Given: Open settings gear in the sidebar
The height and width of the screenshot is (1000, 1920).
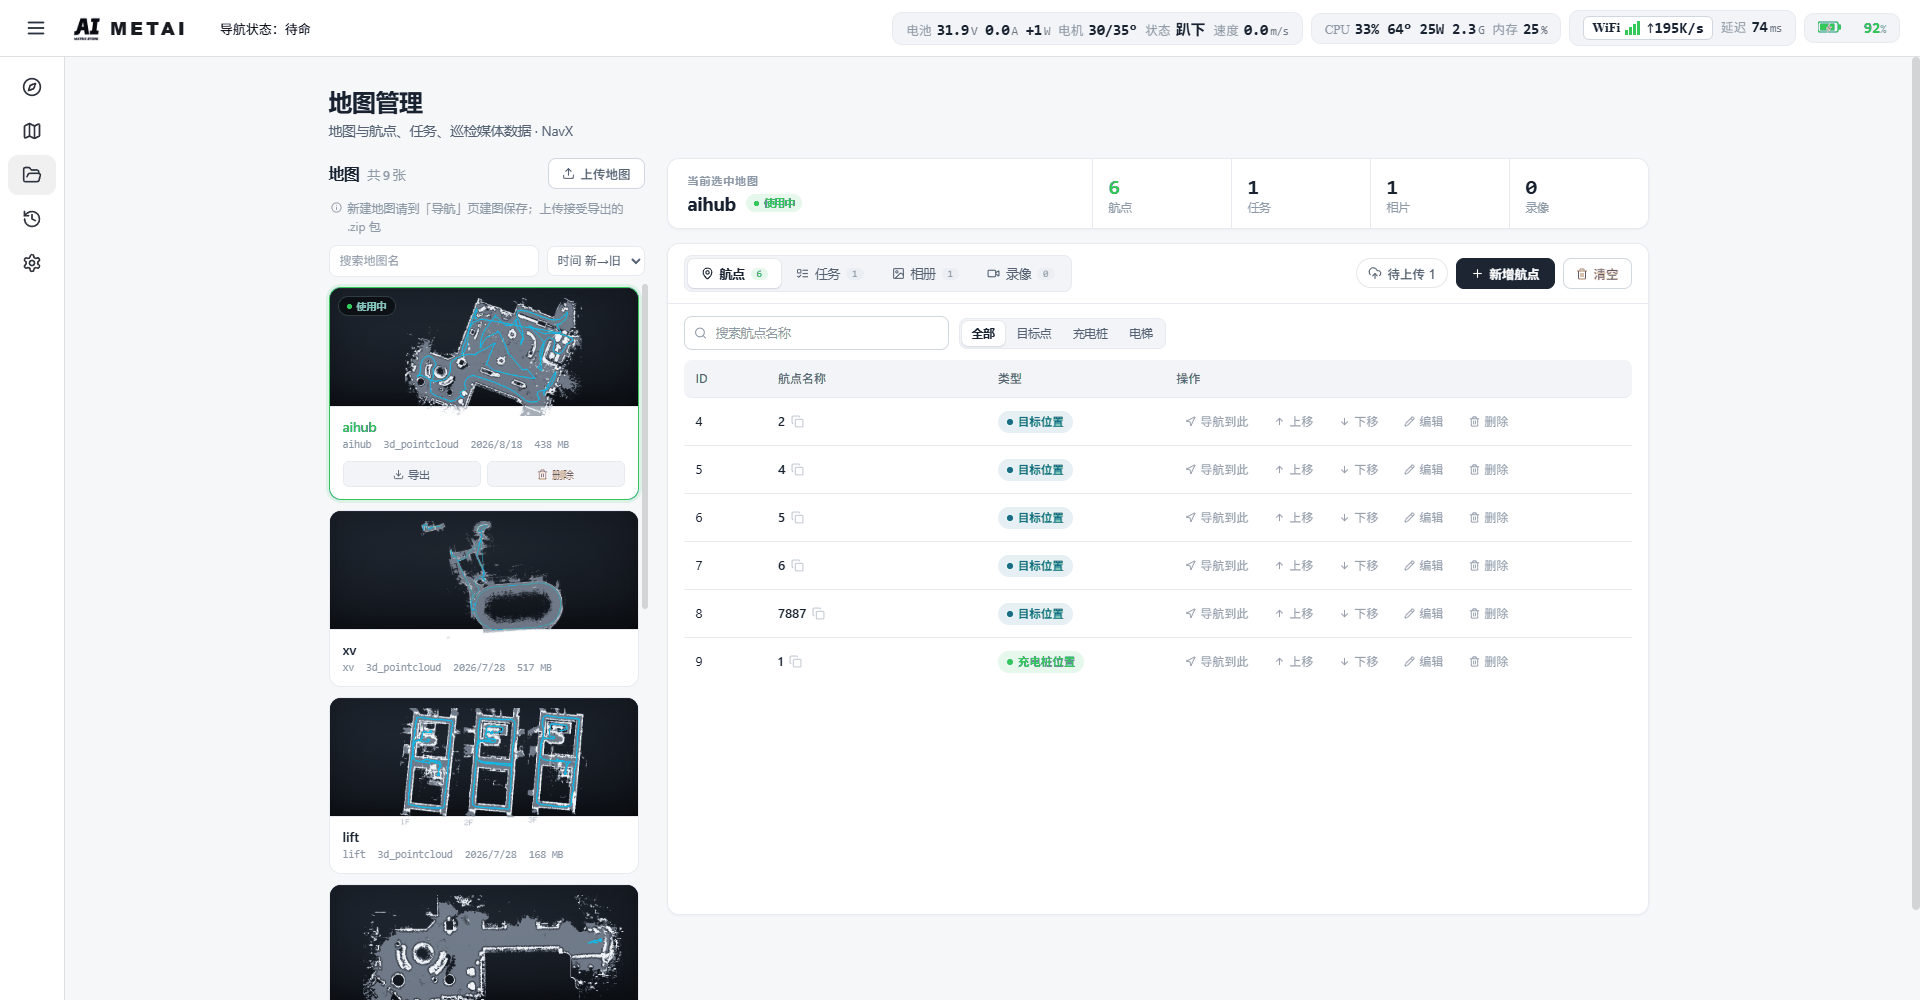Looking at the screenshot, I should (32, 263).
